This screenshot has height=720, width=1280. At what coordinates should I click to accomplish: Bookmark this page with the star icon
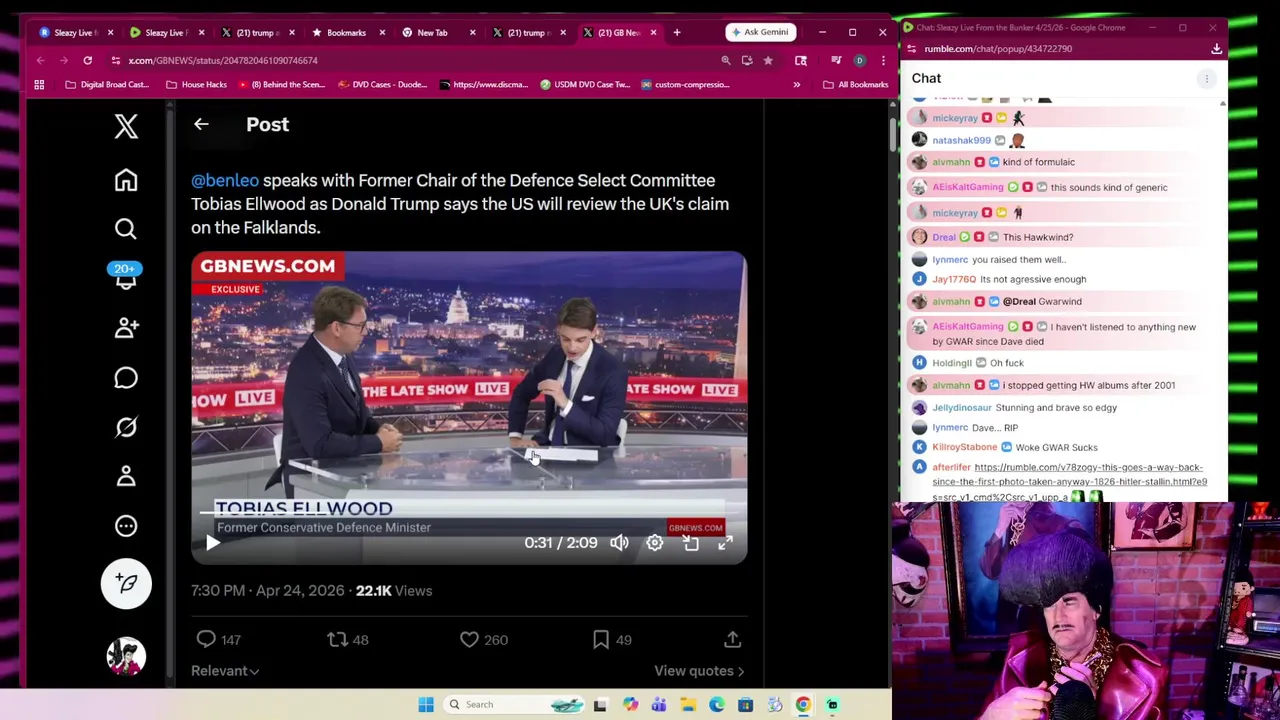click(x=768, y=60)
